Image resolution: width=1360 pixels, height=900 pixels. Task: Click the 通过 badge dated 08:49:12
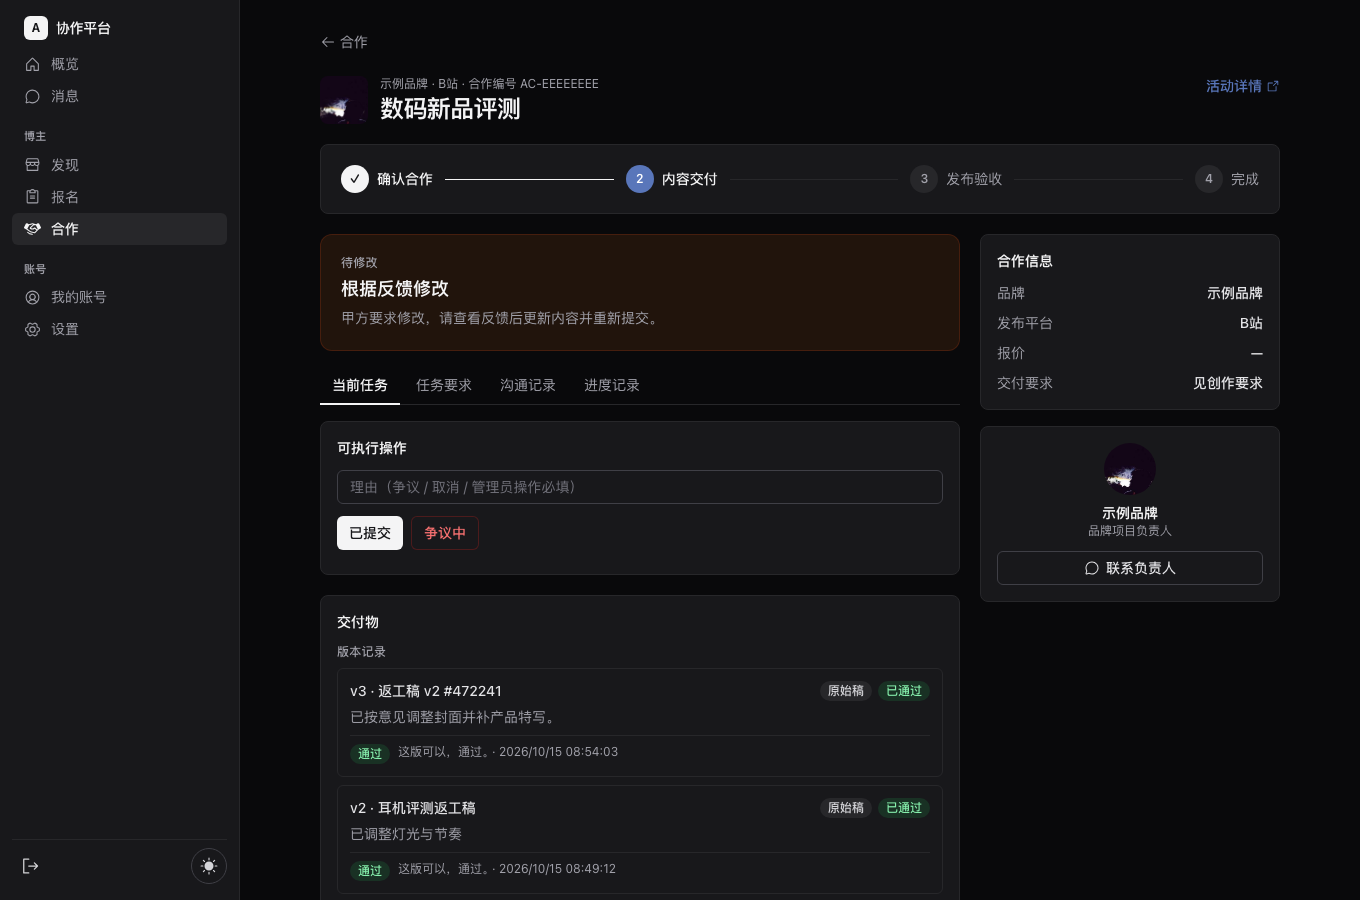(370, 870)
